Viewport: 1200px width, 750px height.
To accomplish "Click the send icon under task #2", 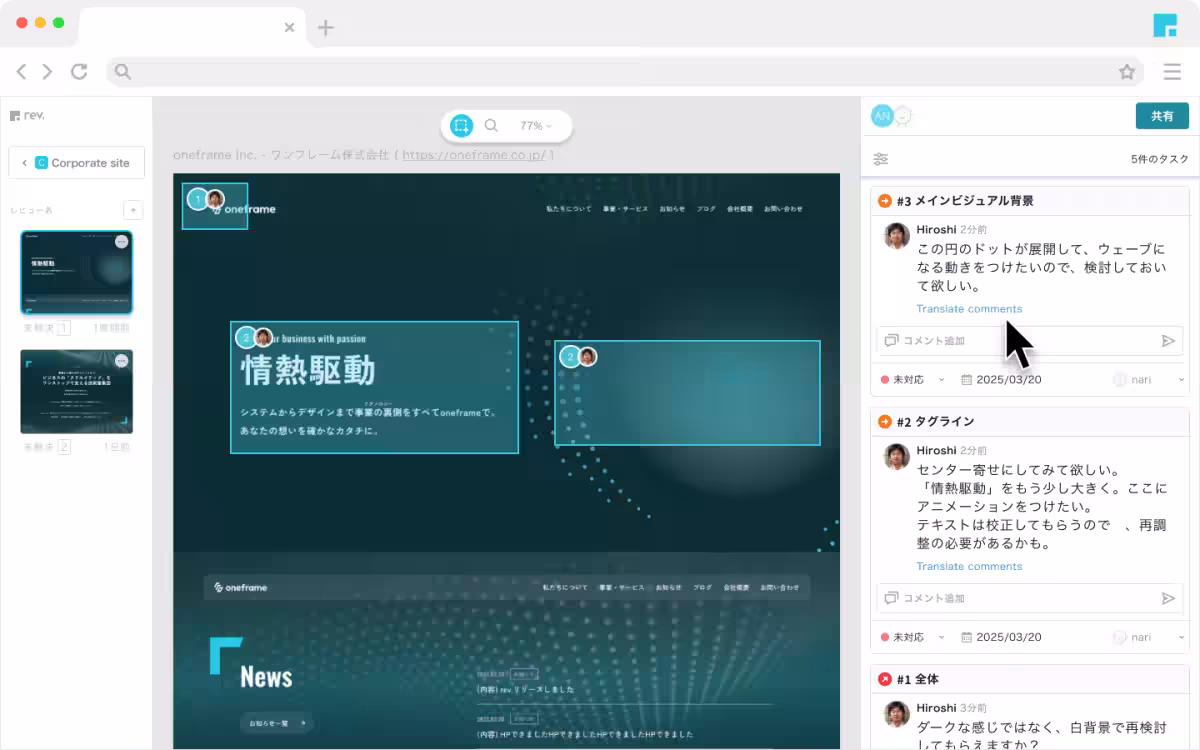I will 1167,598.
